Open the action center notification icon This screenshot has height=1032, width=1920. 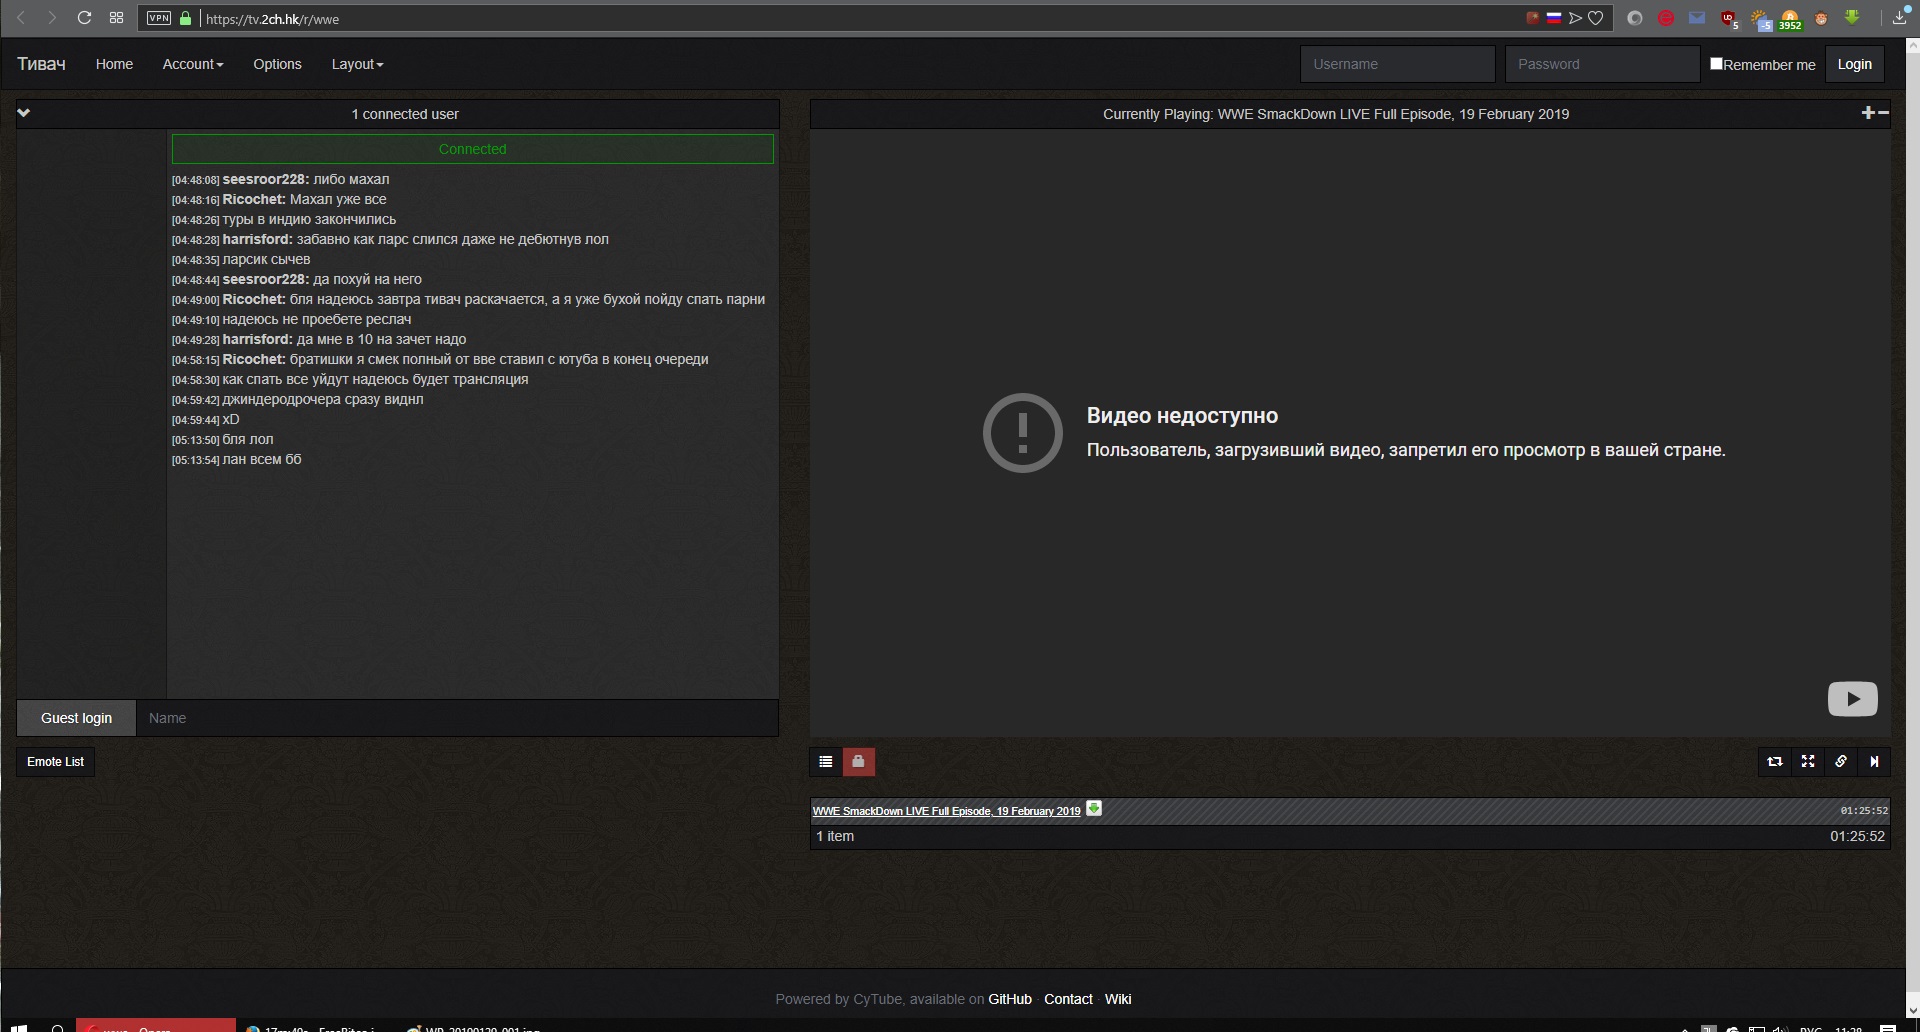[x=1888, y=1027]
